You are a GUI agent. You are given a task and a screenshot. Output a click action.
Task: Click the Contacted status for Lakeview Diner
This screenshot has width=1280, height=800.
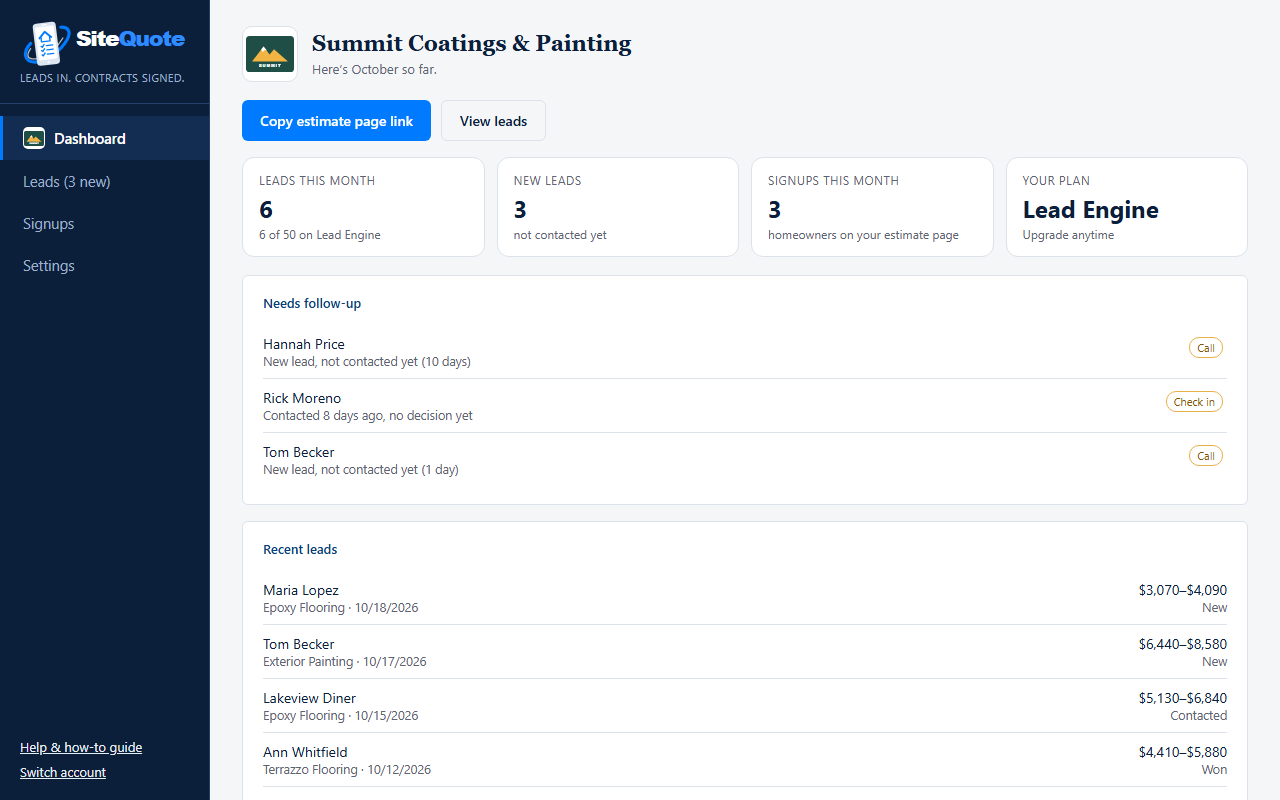point(1198,716)
